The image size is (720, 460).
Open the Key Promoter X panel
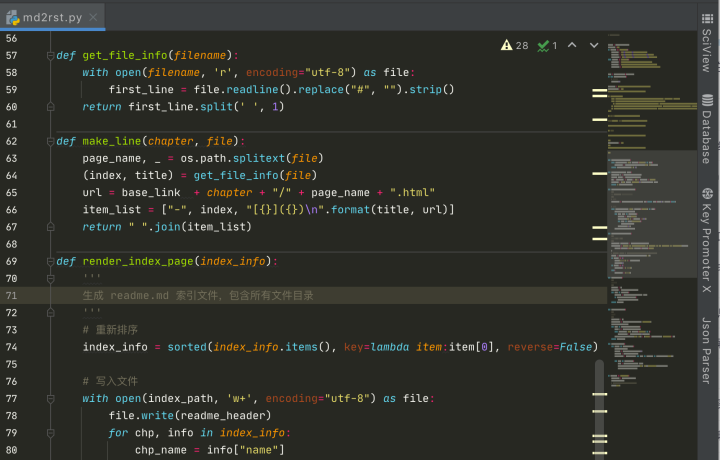click(x=707, y=240)
